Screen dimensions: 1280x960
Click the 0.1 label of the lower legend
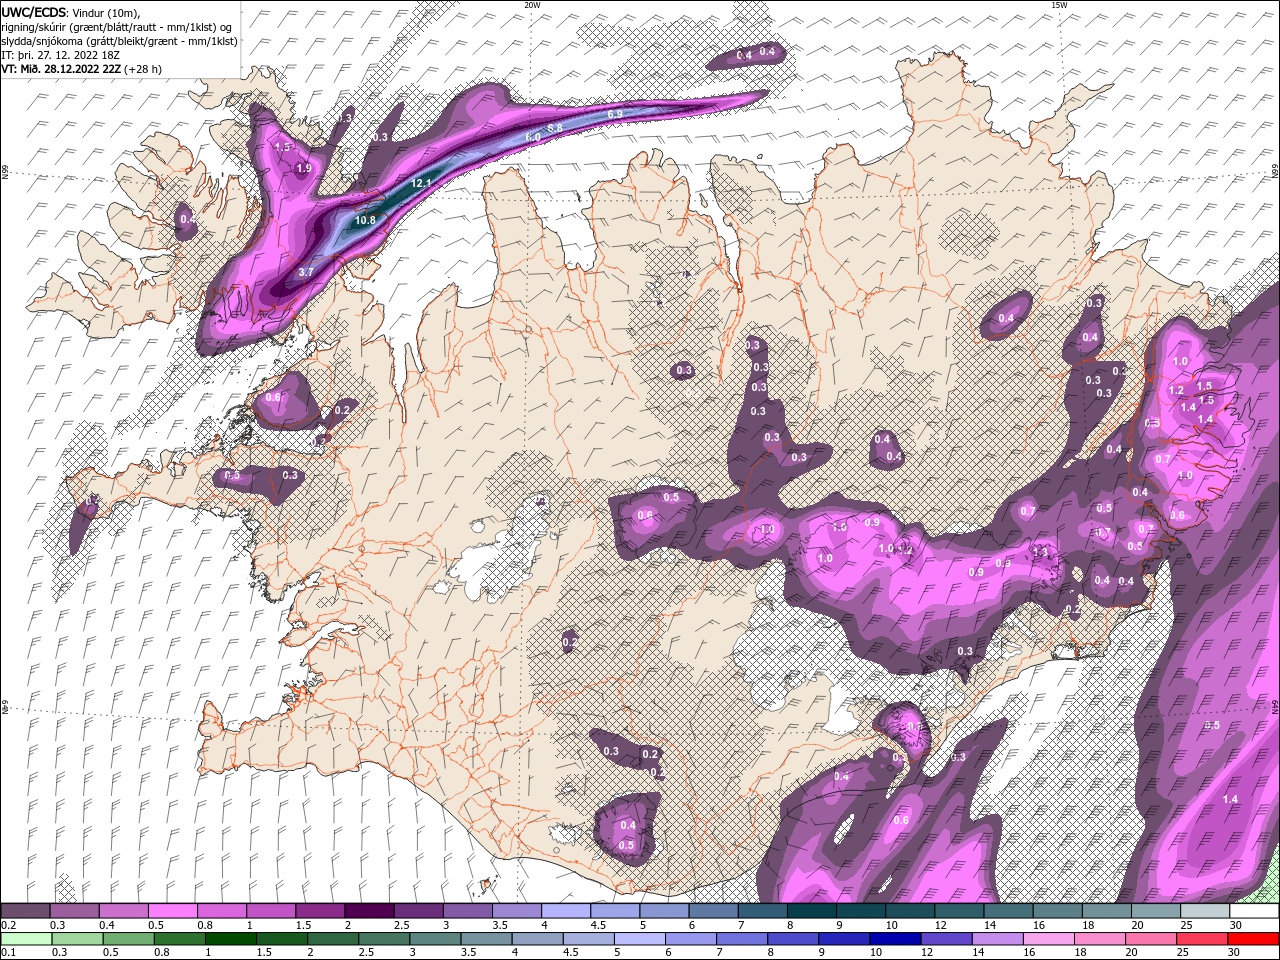pyautogui.click(x=8, y=952)
